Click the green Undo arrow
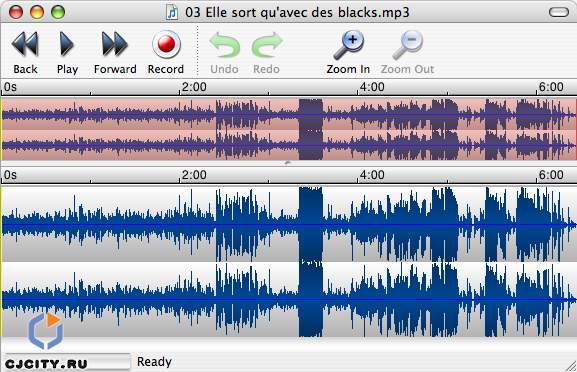The height and width of the screenshot is (372, 577). pyautogui.click(x=224, y=46)
